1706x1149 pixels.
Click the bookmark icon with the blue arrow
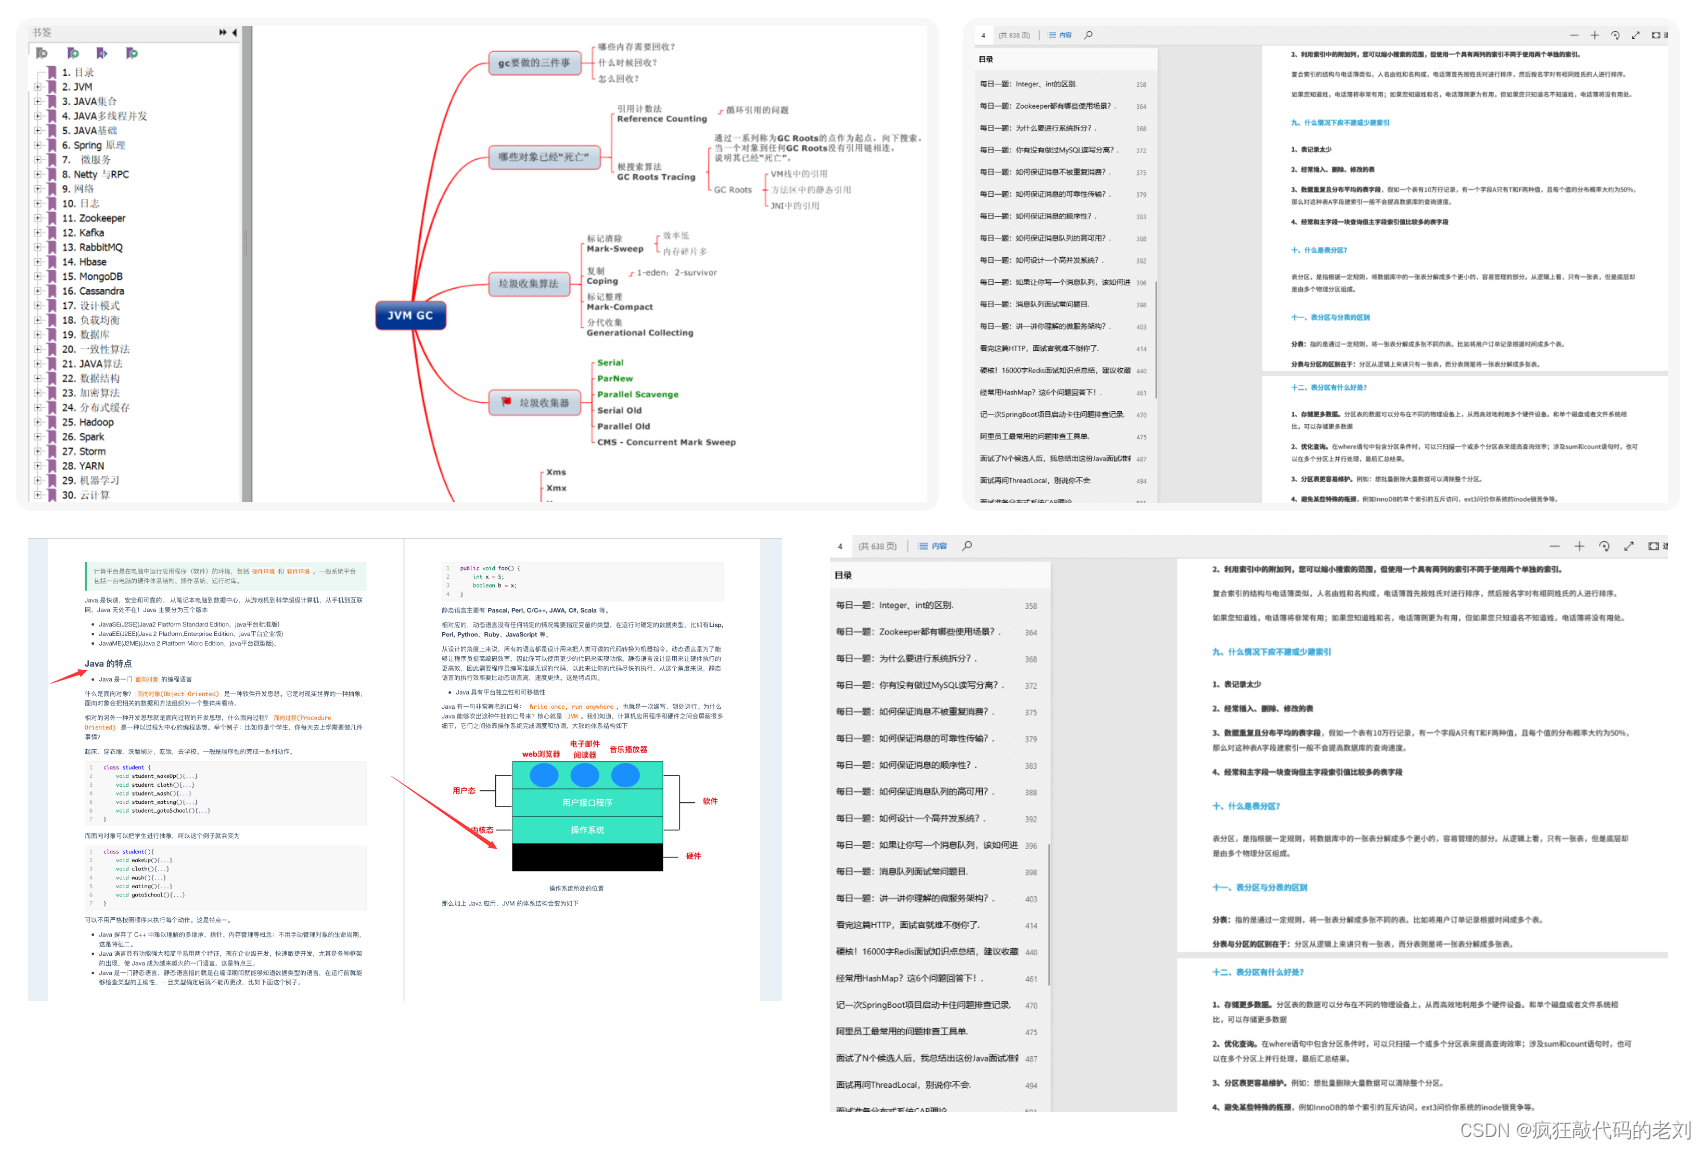[101, 53]
